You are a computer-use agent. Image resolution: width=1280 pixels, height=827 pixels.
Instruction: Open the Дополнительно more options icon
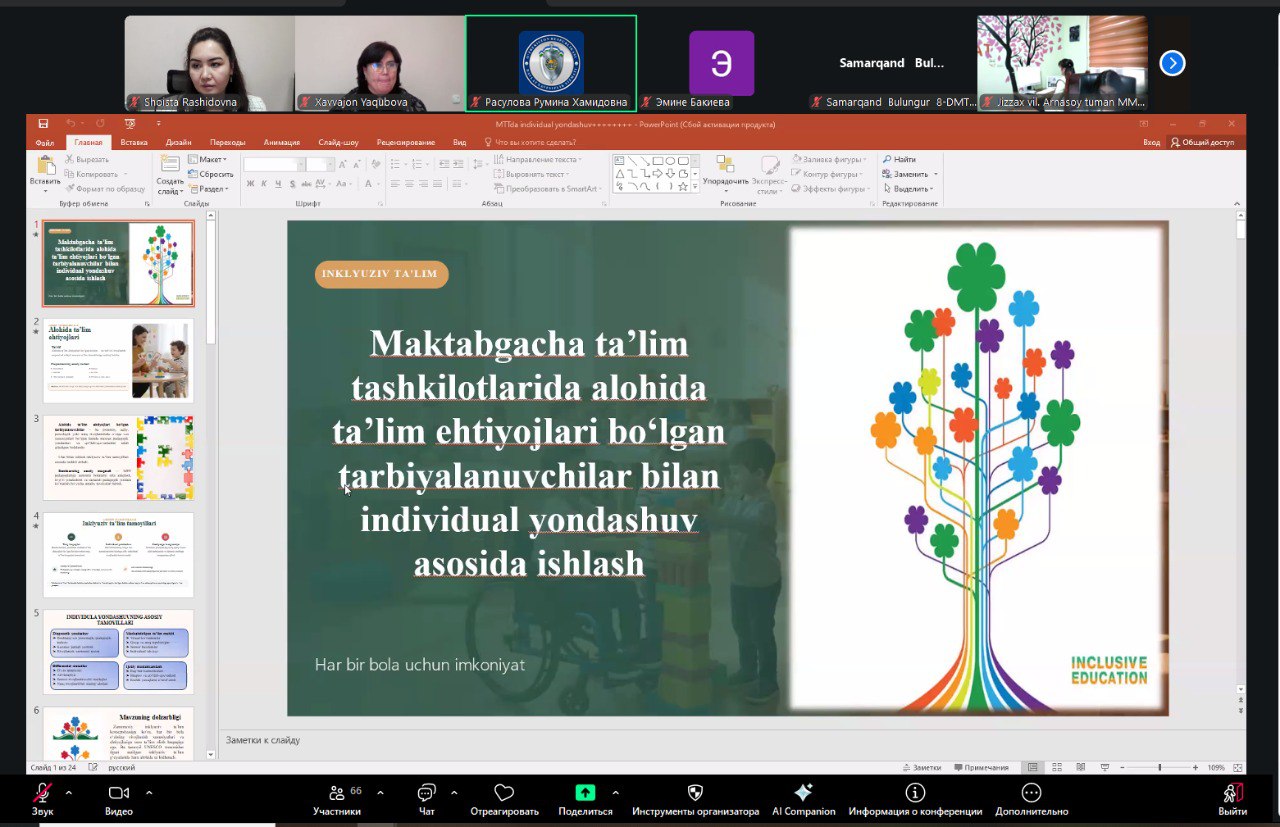[1031, 793]
